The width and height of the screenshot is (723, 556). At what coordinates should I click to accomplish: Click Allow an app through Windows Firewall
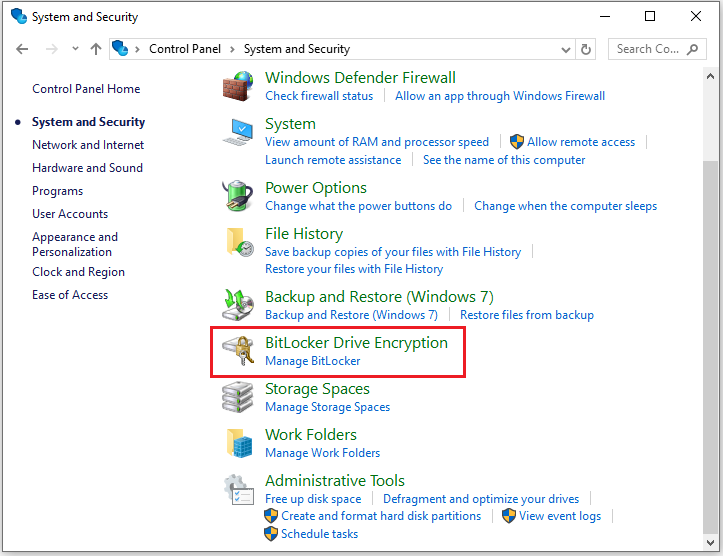click(x=500, y=96)
